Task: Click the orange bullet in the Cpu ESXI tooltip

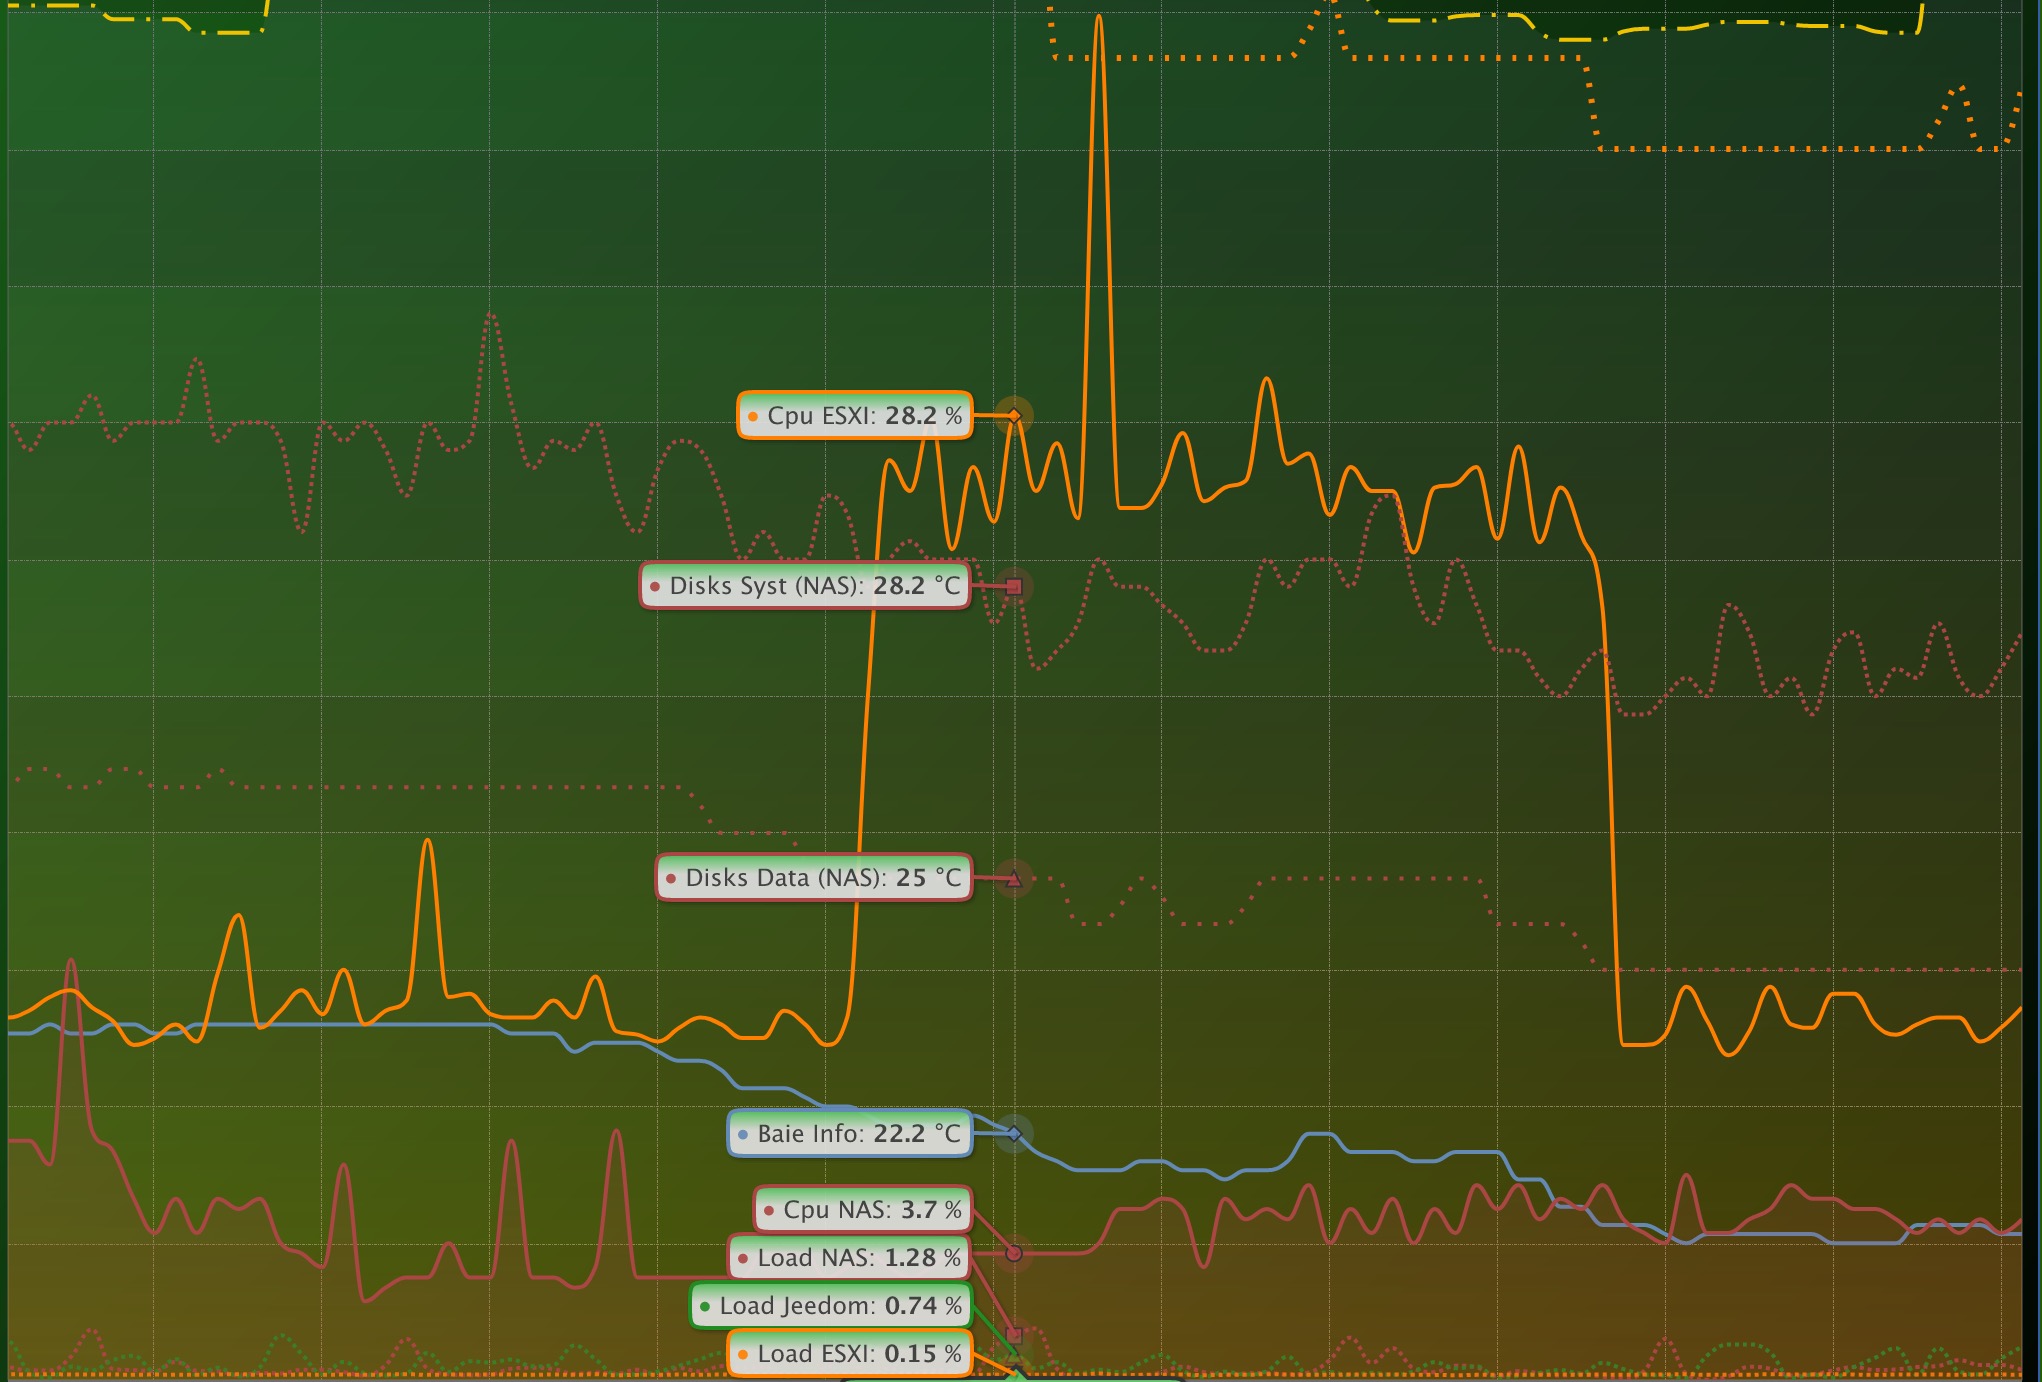Action: (752, 416)
